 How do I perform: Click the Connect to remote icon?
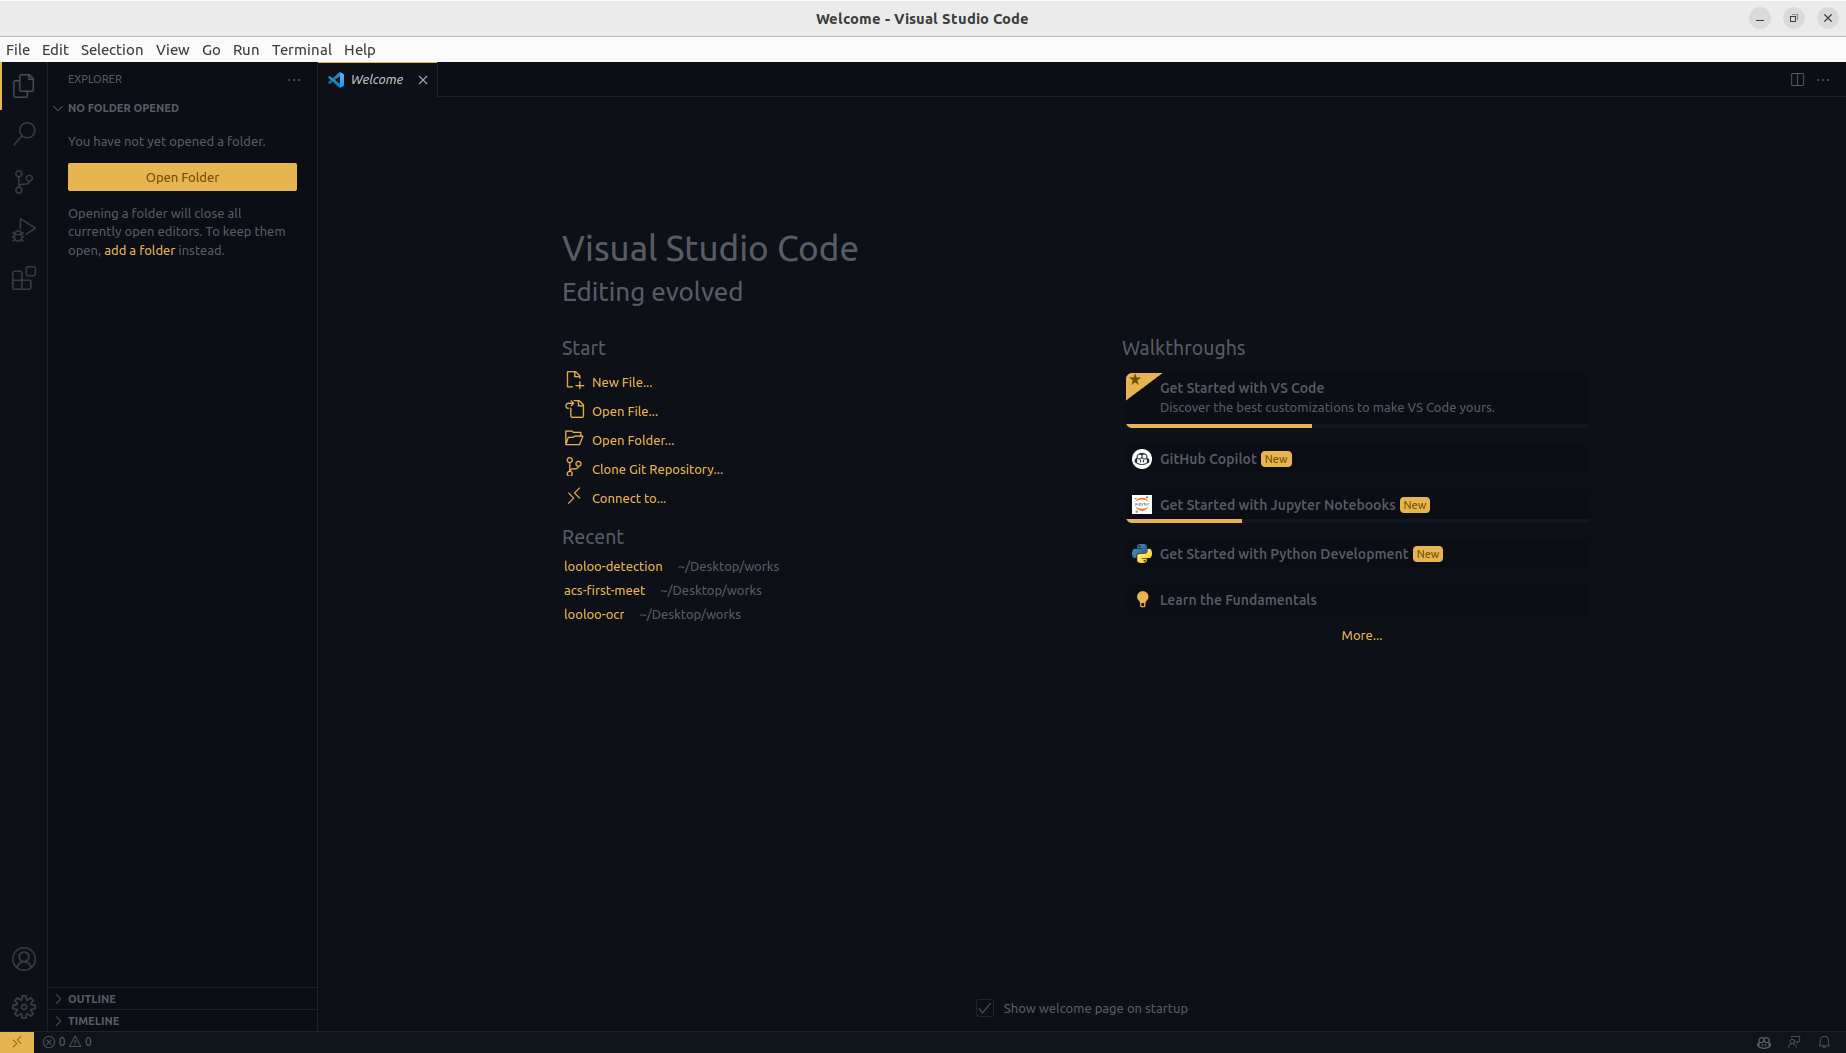(x=574, y=497)
